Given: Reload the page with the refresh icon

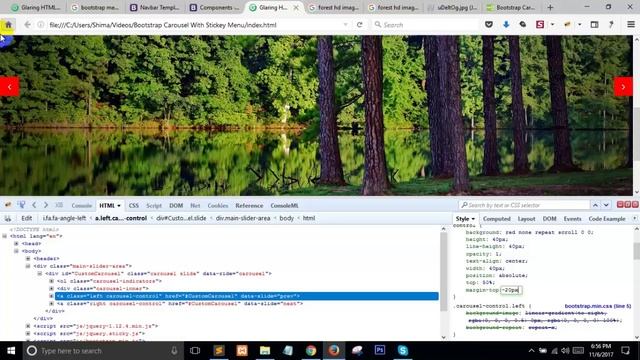Looking at the screenshot, I should pos(360,24).
